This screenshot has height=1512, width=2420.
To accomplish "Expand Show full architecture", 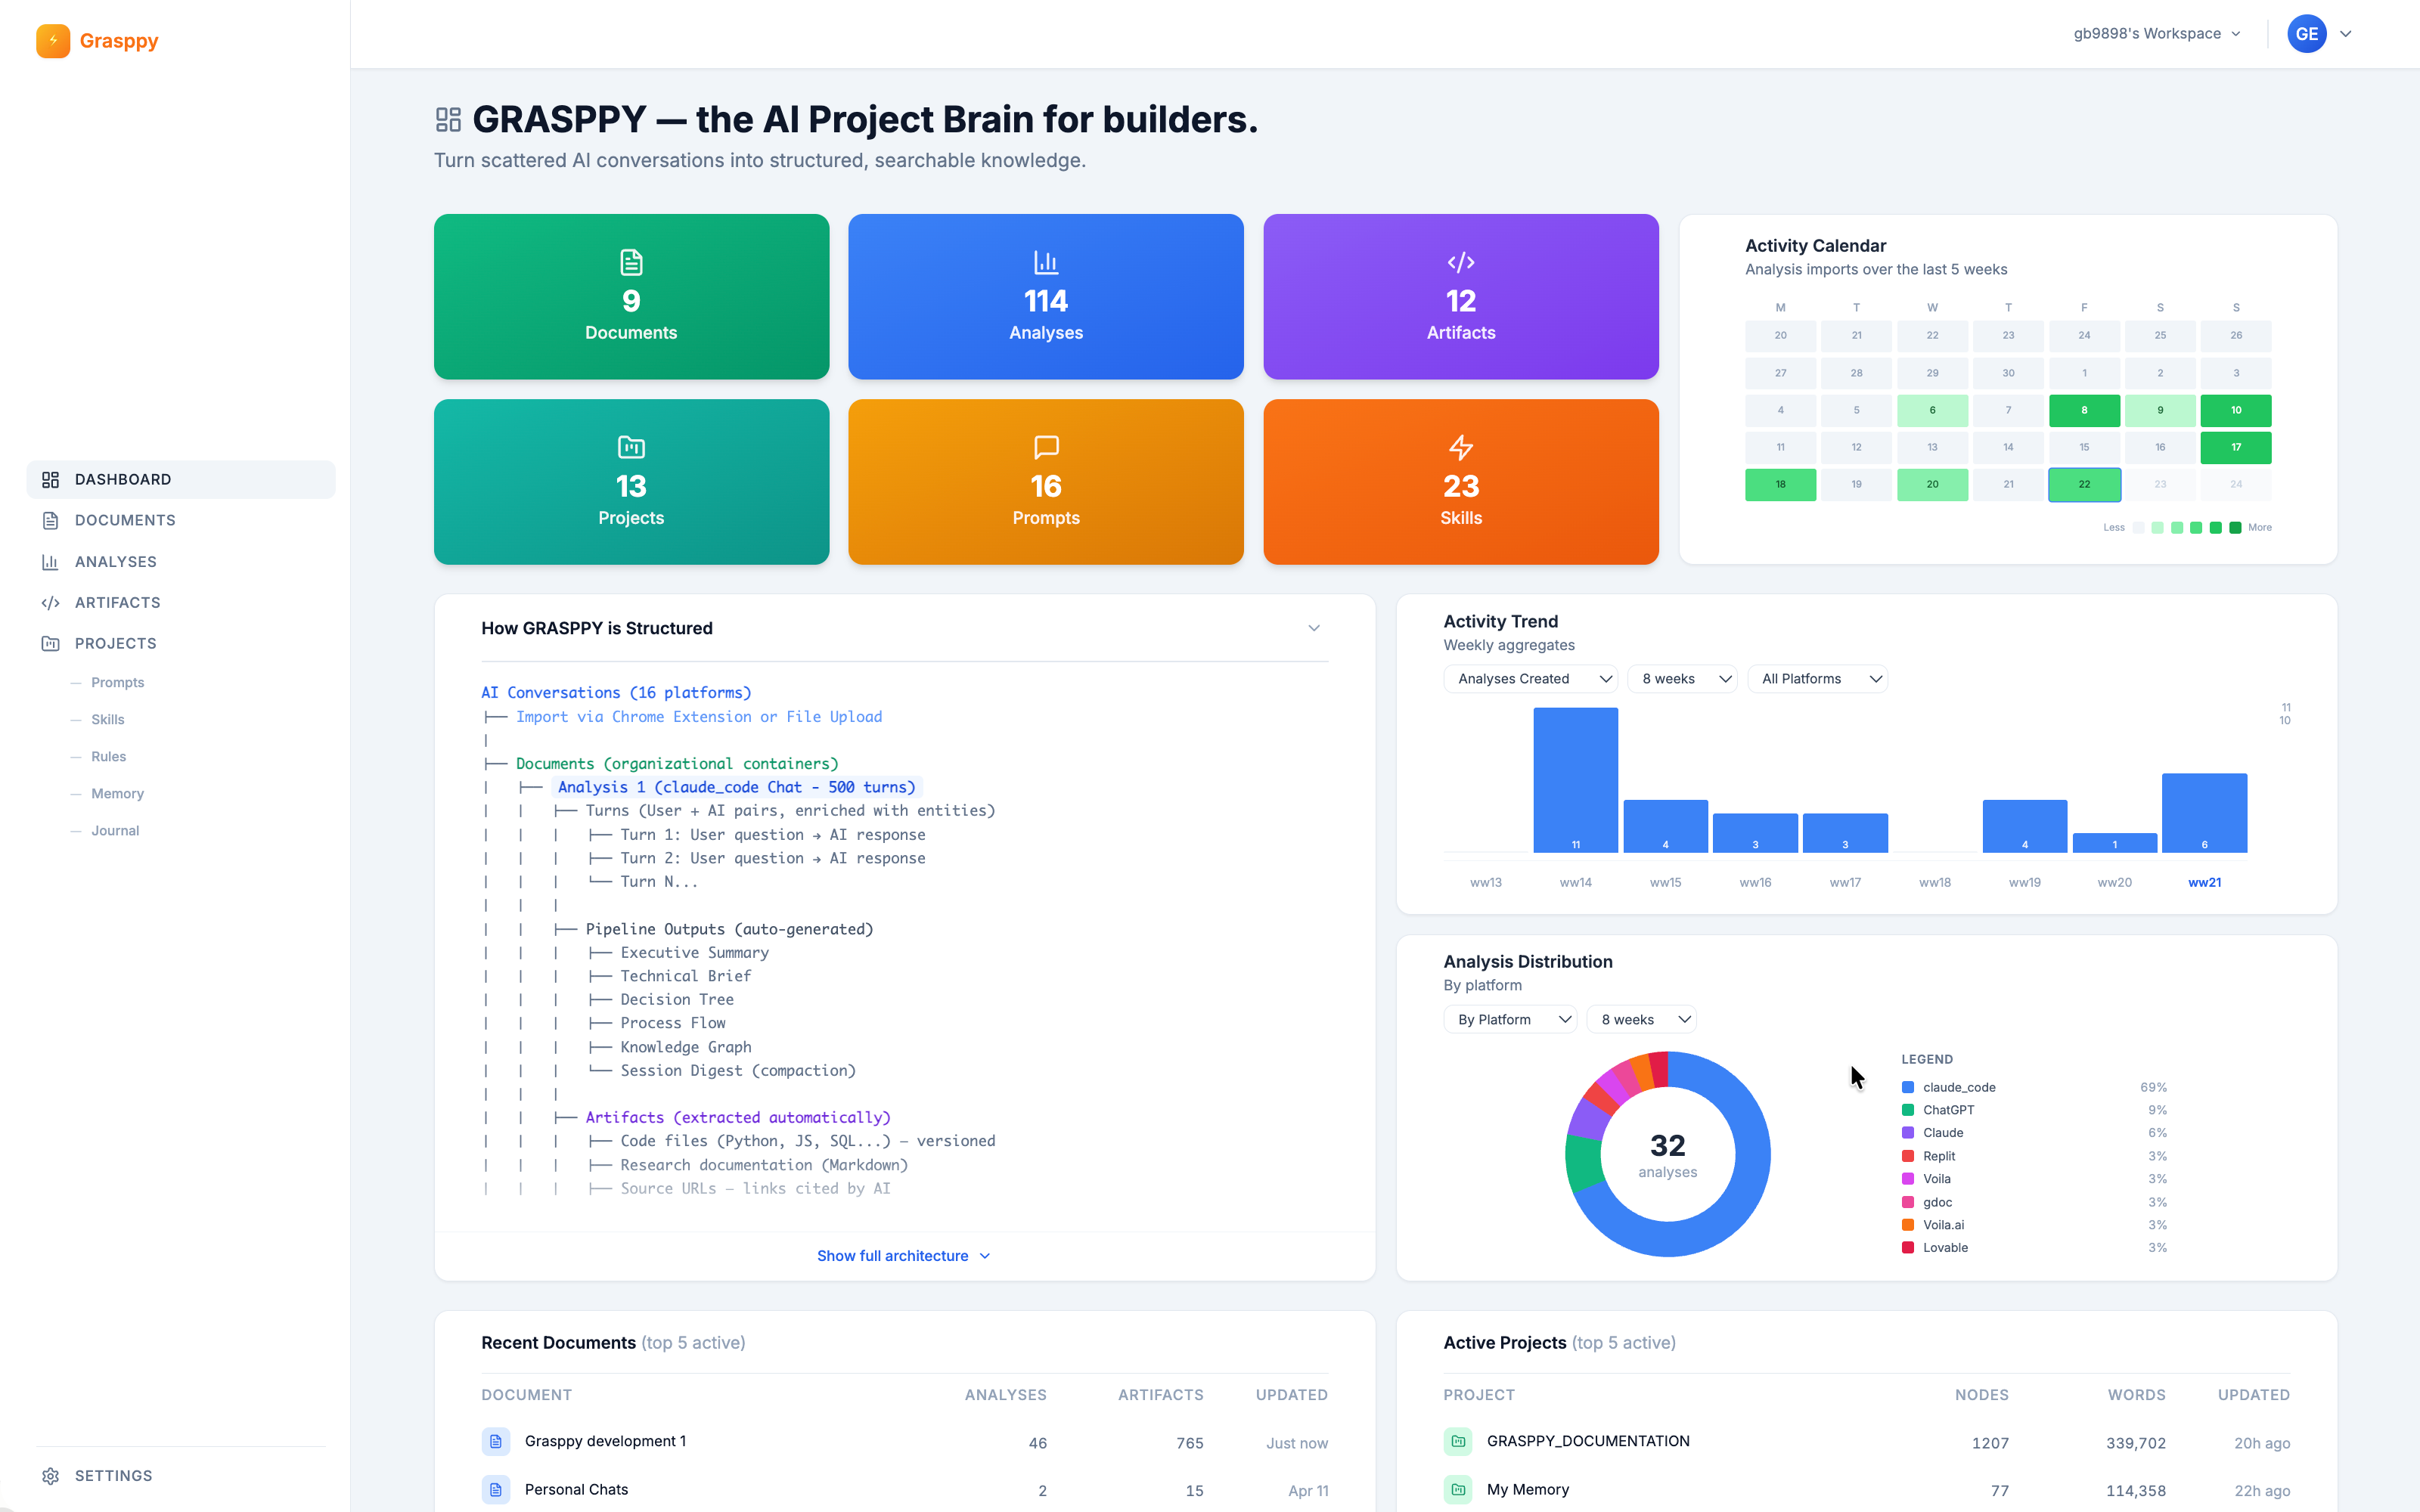I will 903,1256.
